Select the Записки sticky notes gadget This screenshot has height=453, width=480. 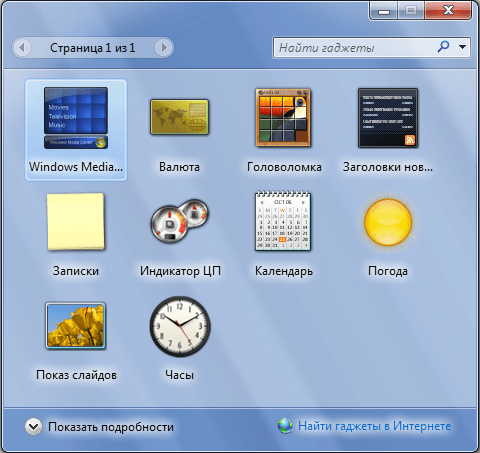click(x=76, y=233)
